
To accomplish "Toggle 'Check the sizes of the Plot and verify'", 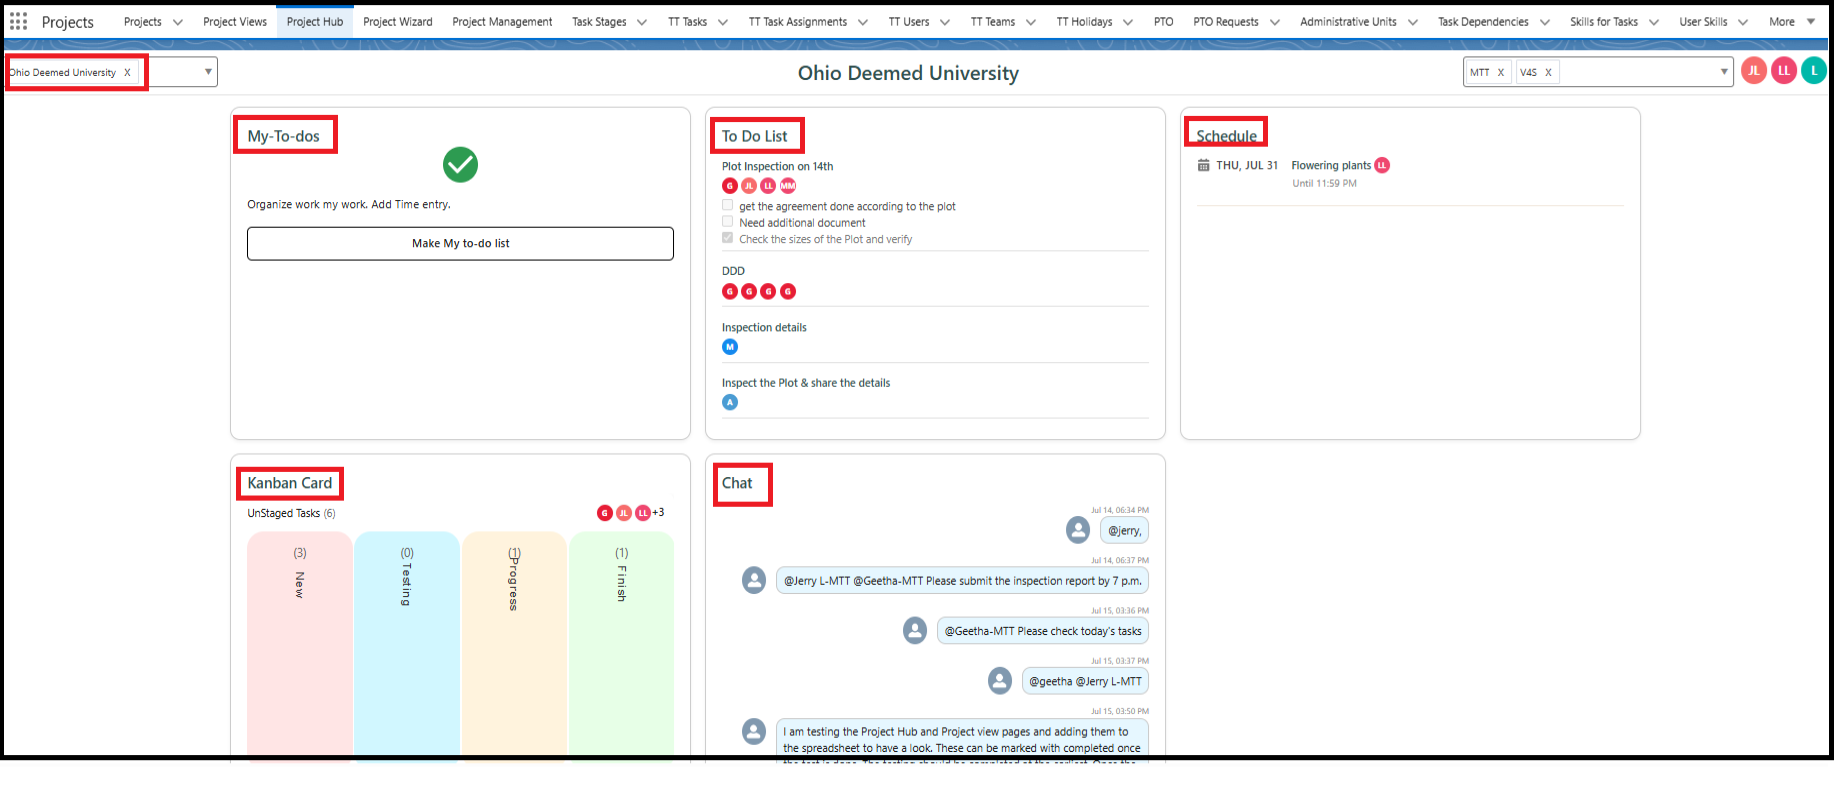I will point(728,238).
